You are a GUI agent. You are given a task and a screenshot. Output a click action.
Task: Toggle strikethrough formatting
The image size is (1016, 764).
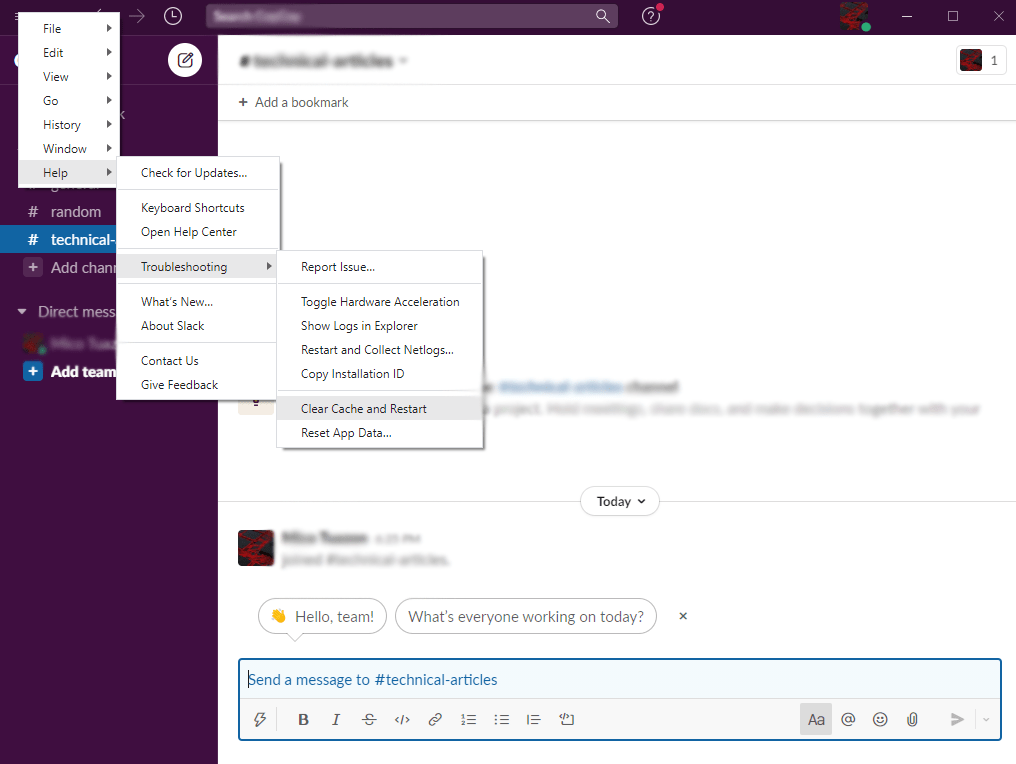(369, 719)
